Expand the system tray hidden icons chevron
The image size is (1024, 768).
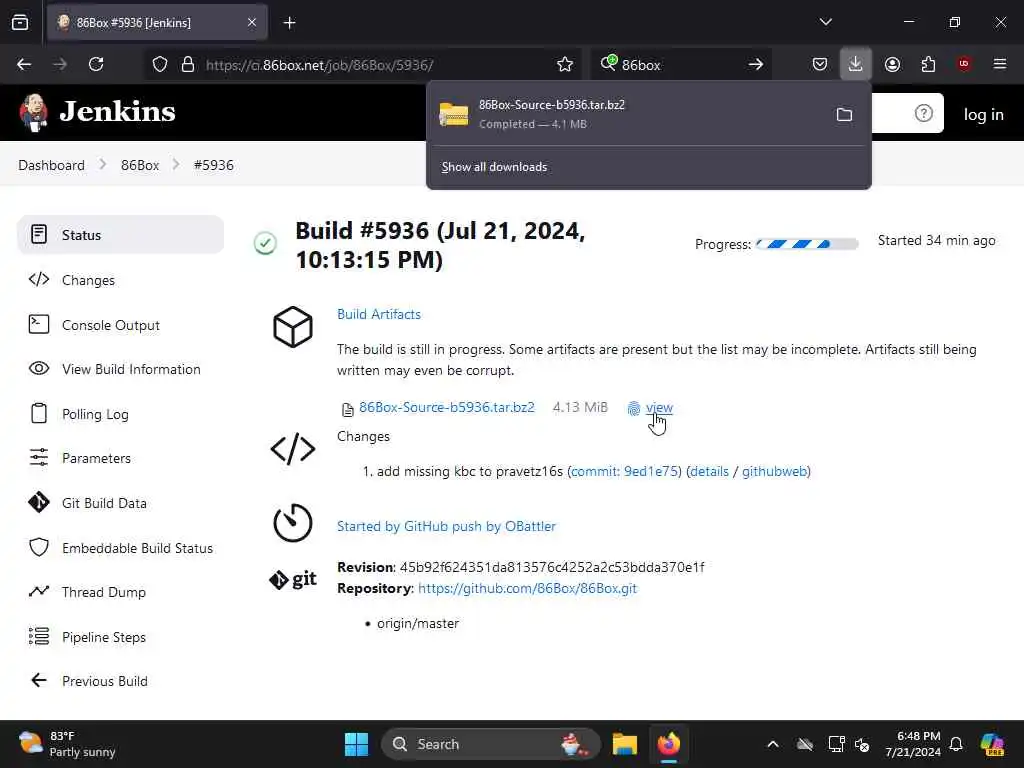(x=773, y=744)
